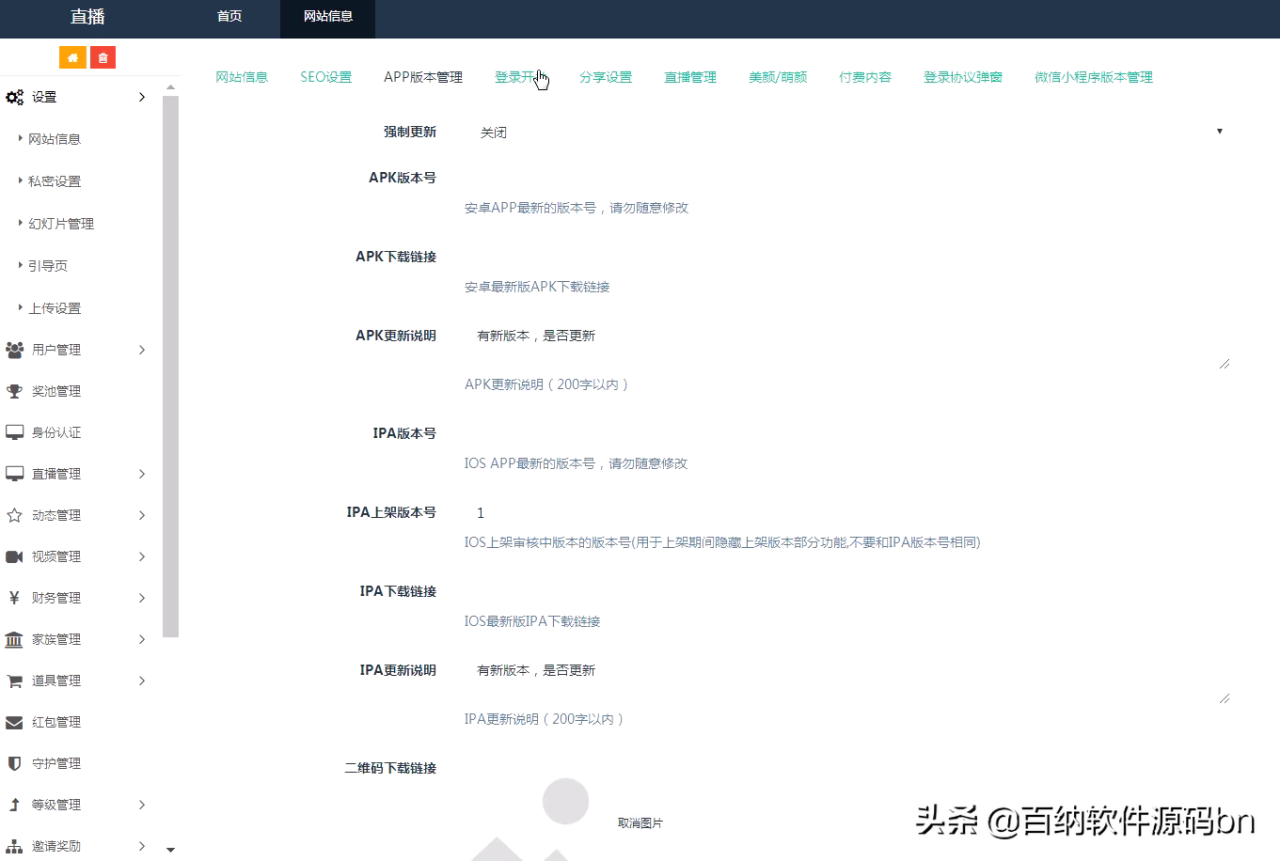This screenshot has height=861, width=1280.
Task: Open 私密设置 in the sidebar
Action: point(54,181)
